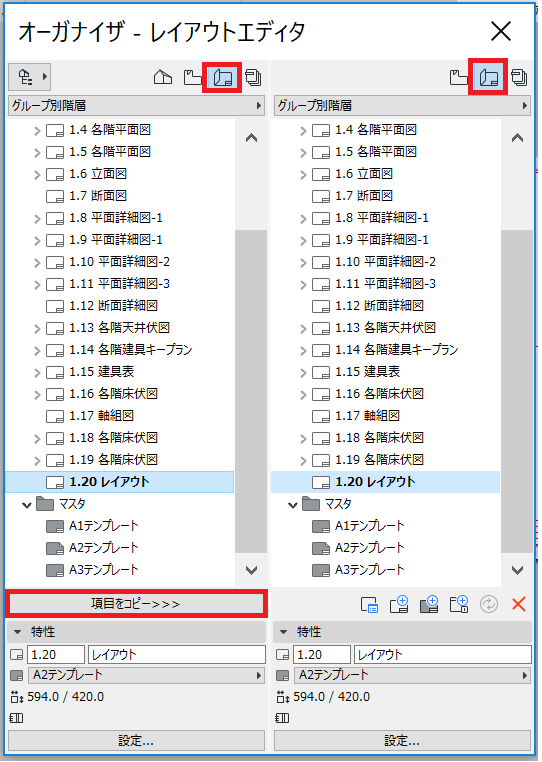Open left グループ別階層 dropdown
This screenshot has width=542, height=762.
[x=137, y=105]
